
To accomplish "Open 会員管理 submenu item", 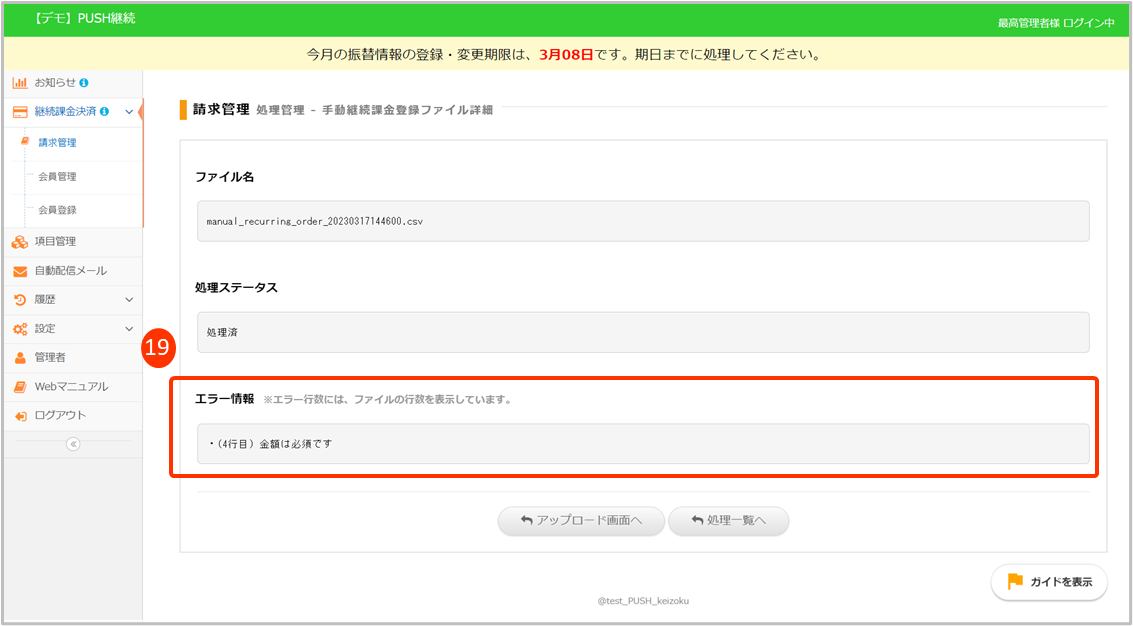I will (x=57, y=177).
